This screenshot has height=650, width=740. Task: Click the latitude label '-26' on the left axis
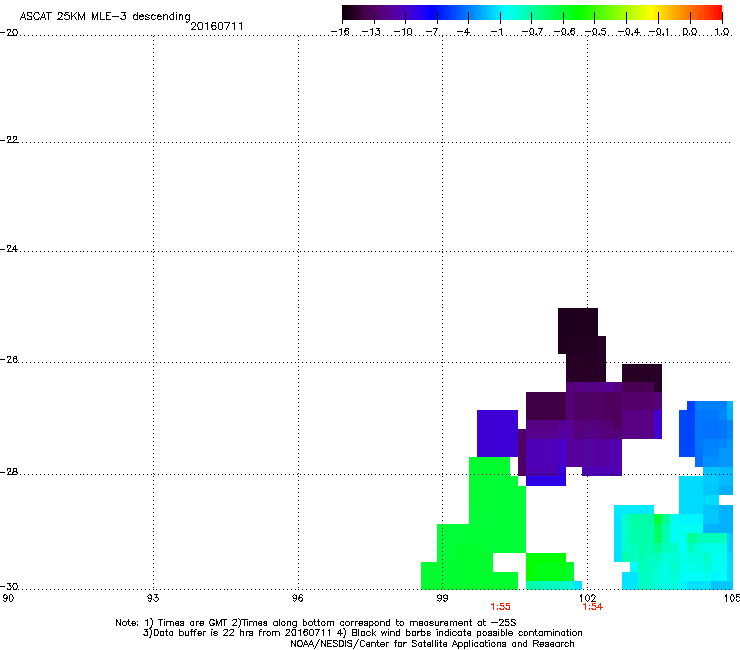[9, 360]
